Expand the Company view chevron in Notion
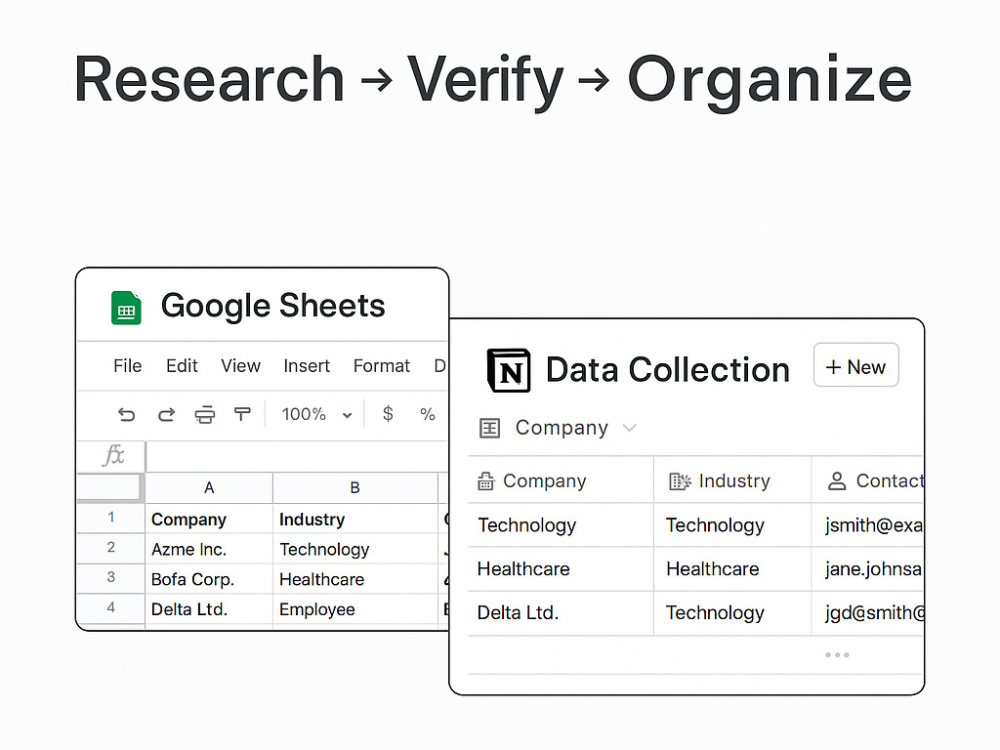This screenshot has height=750, width=1000. 629,428
